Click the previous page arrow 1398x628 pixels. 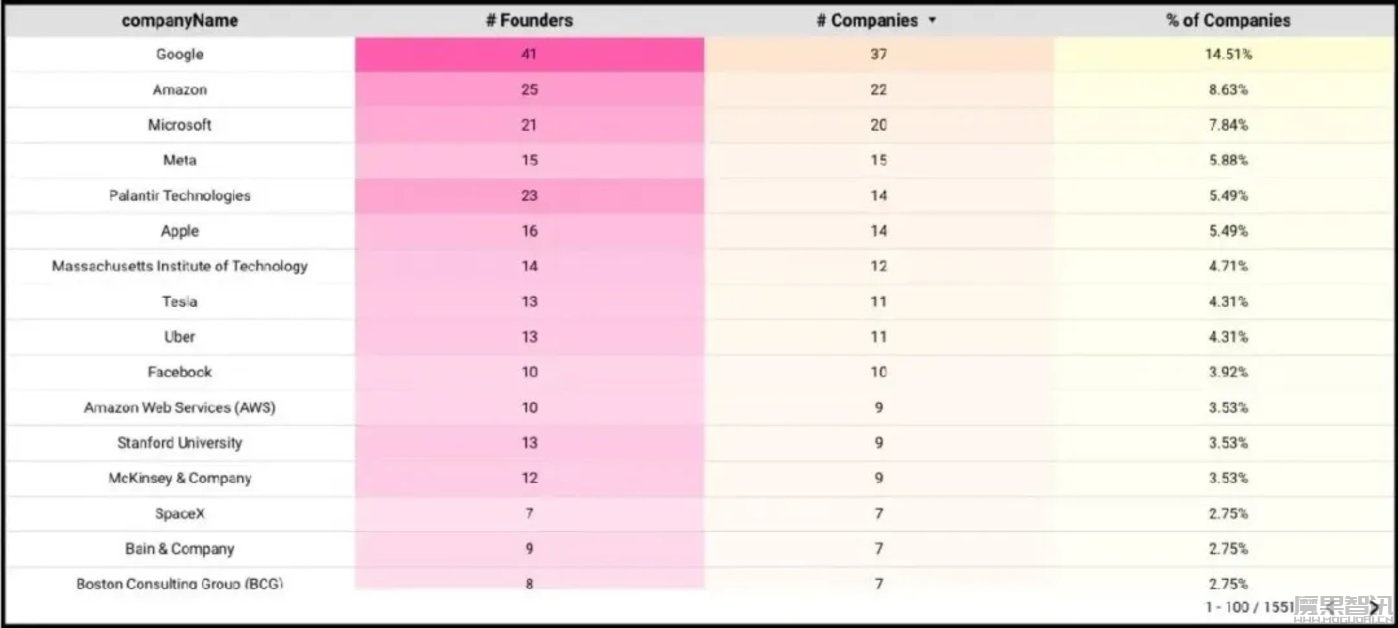click(x=1329, y=607)
